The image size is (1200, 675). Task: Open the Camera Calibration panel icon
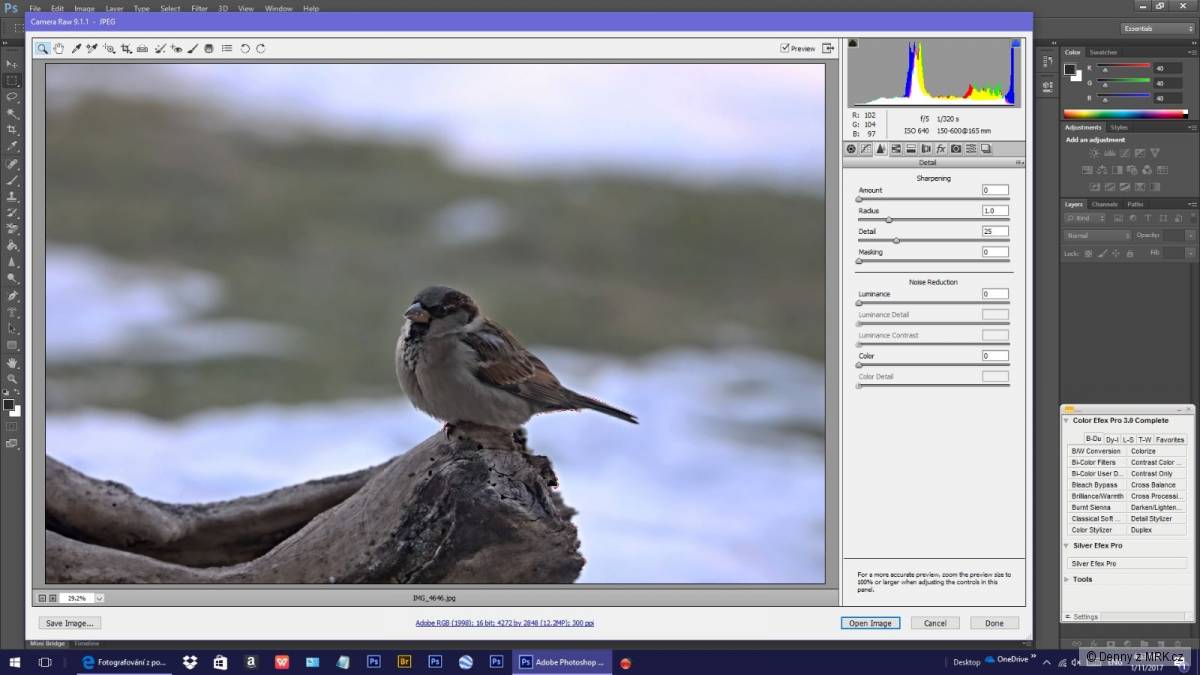pos(956,149)
